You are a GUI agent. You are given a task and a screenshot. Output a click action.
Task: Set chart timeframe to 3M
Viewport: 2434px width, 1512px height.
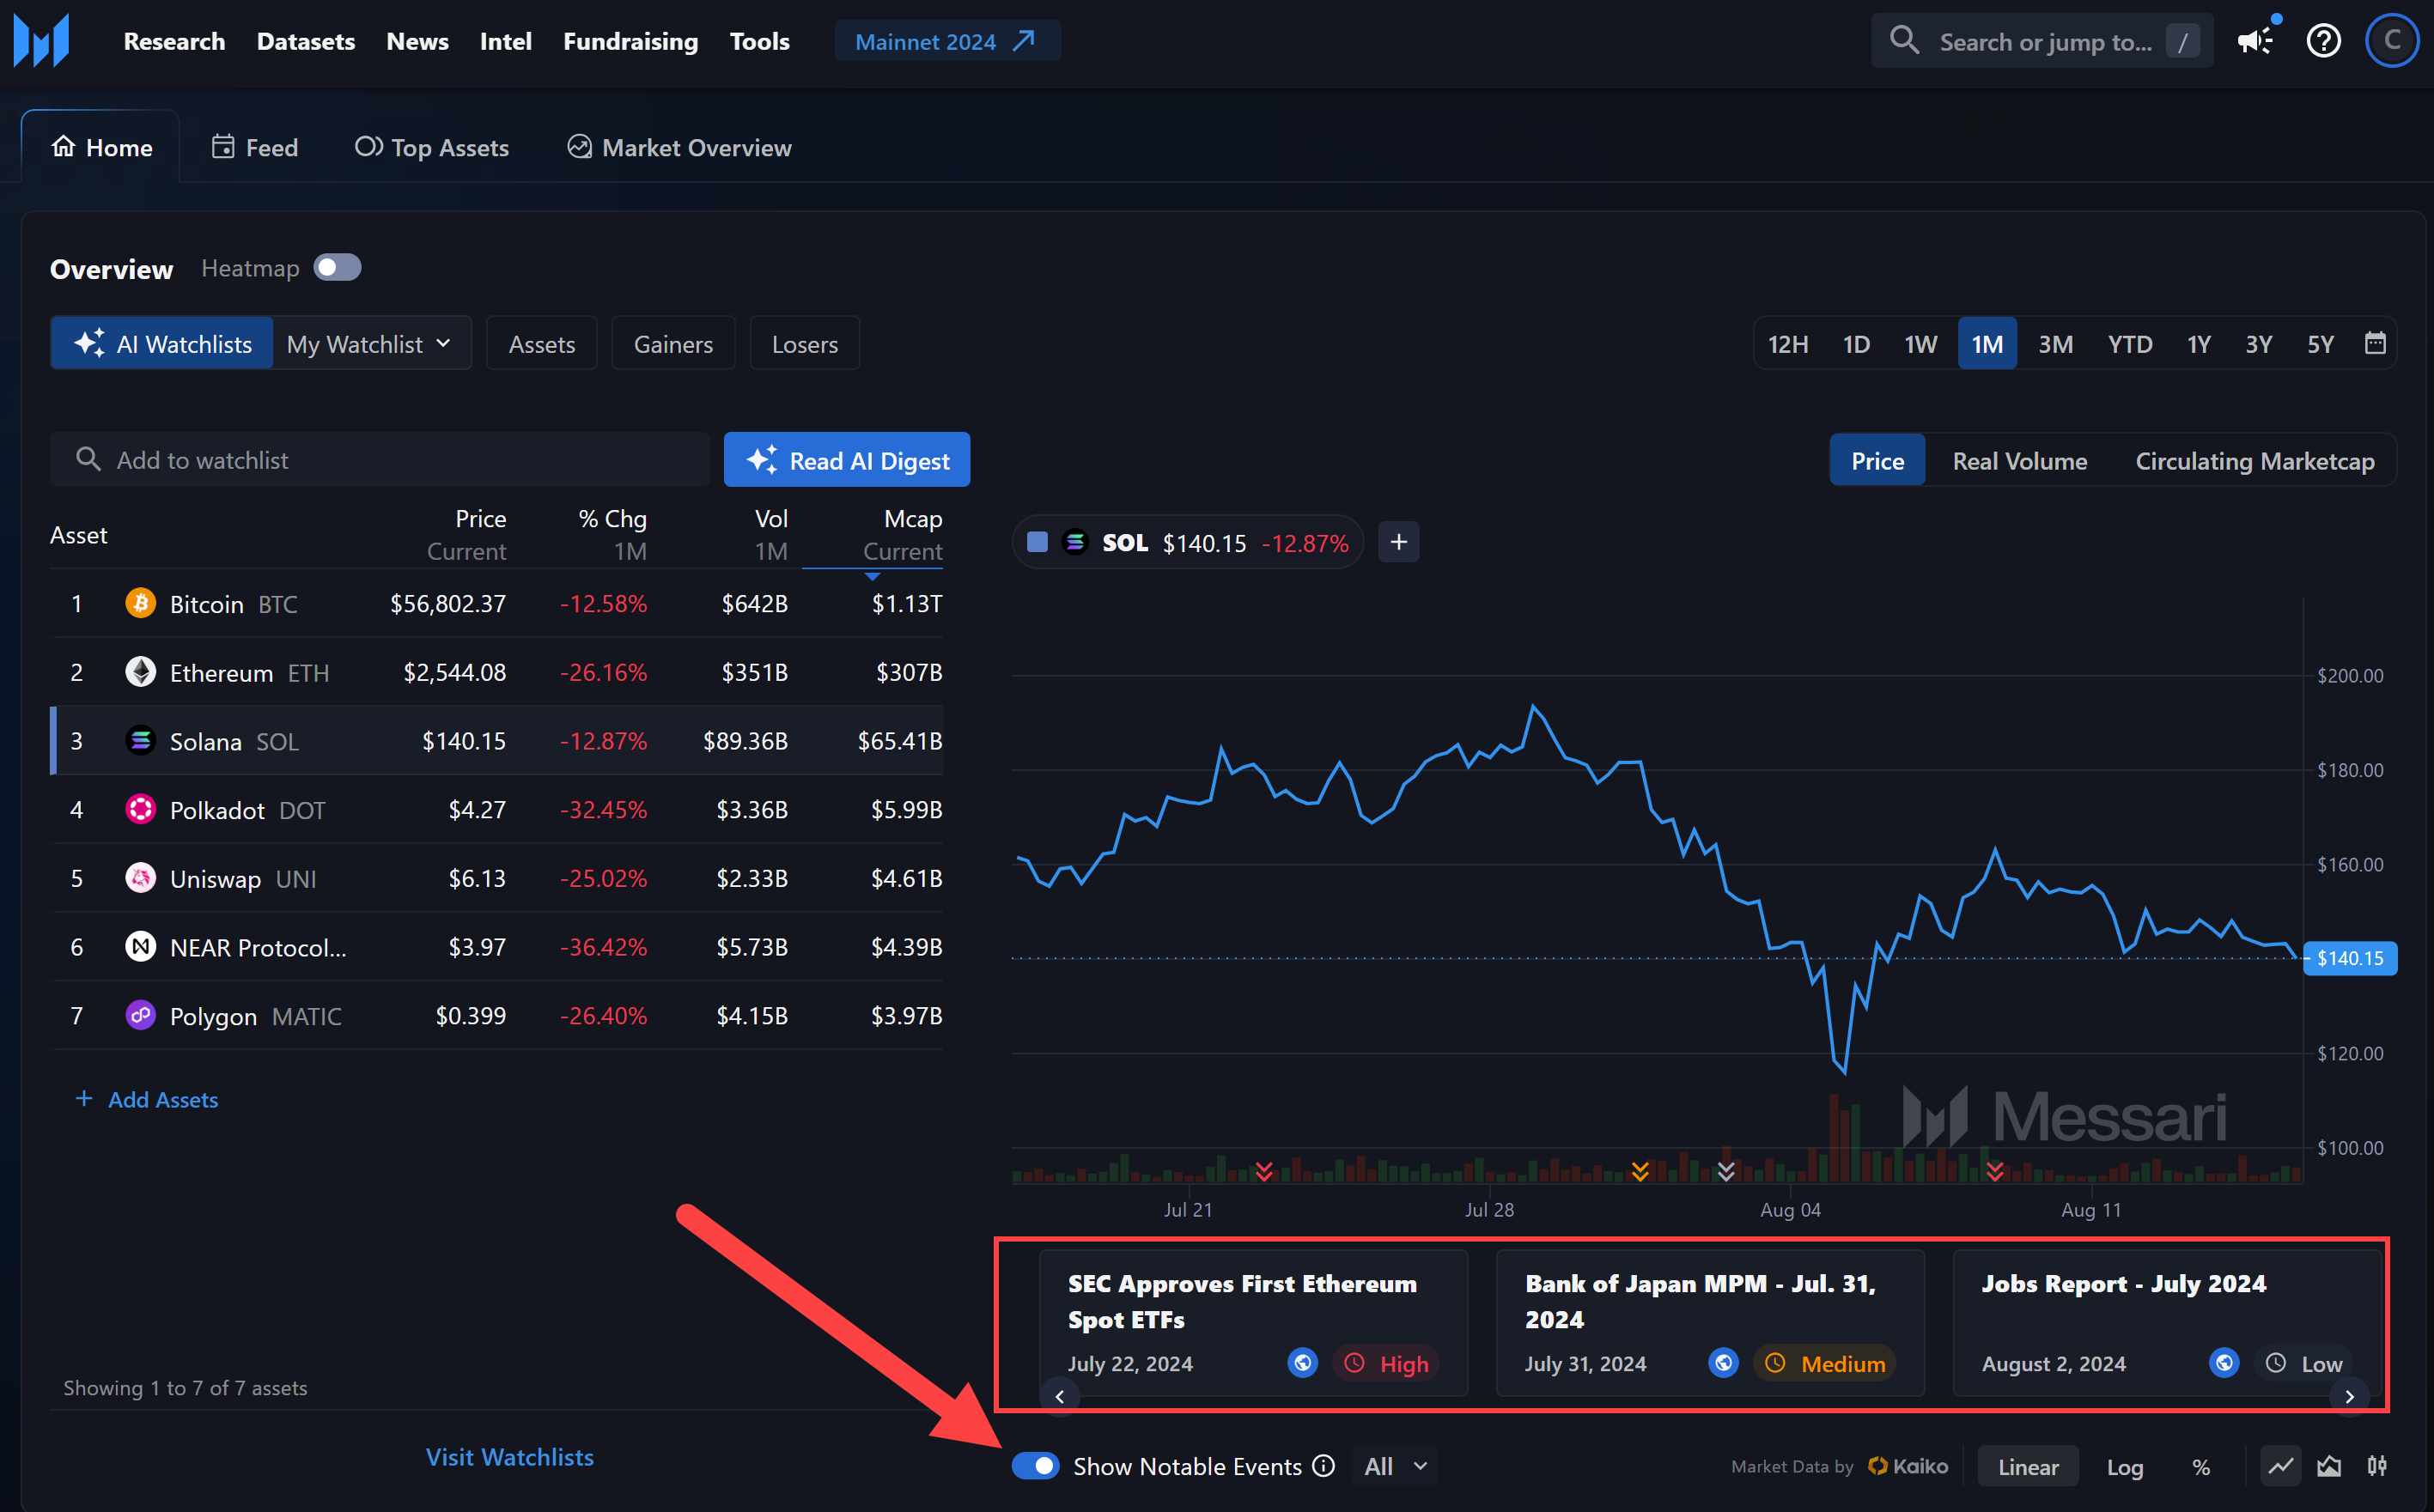[2055, 344]
